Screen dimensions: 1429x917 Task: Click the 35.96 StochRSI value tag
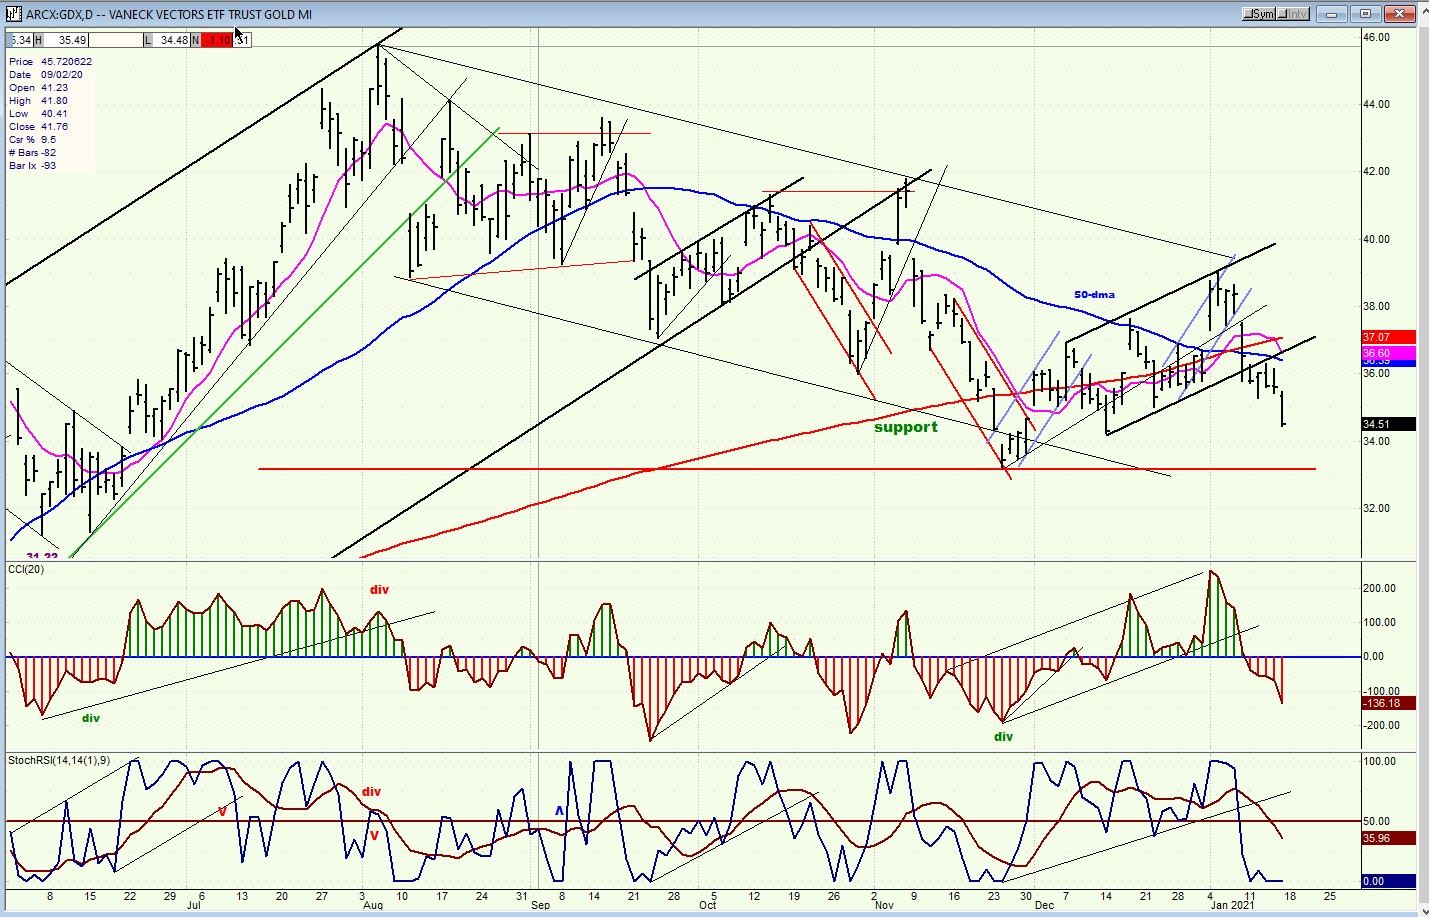tap(1388, 838)
